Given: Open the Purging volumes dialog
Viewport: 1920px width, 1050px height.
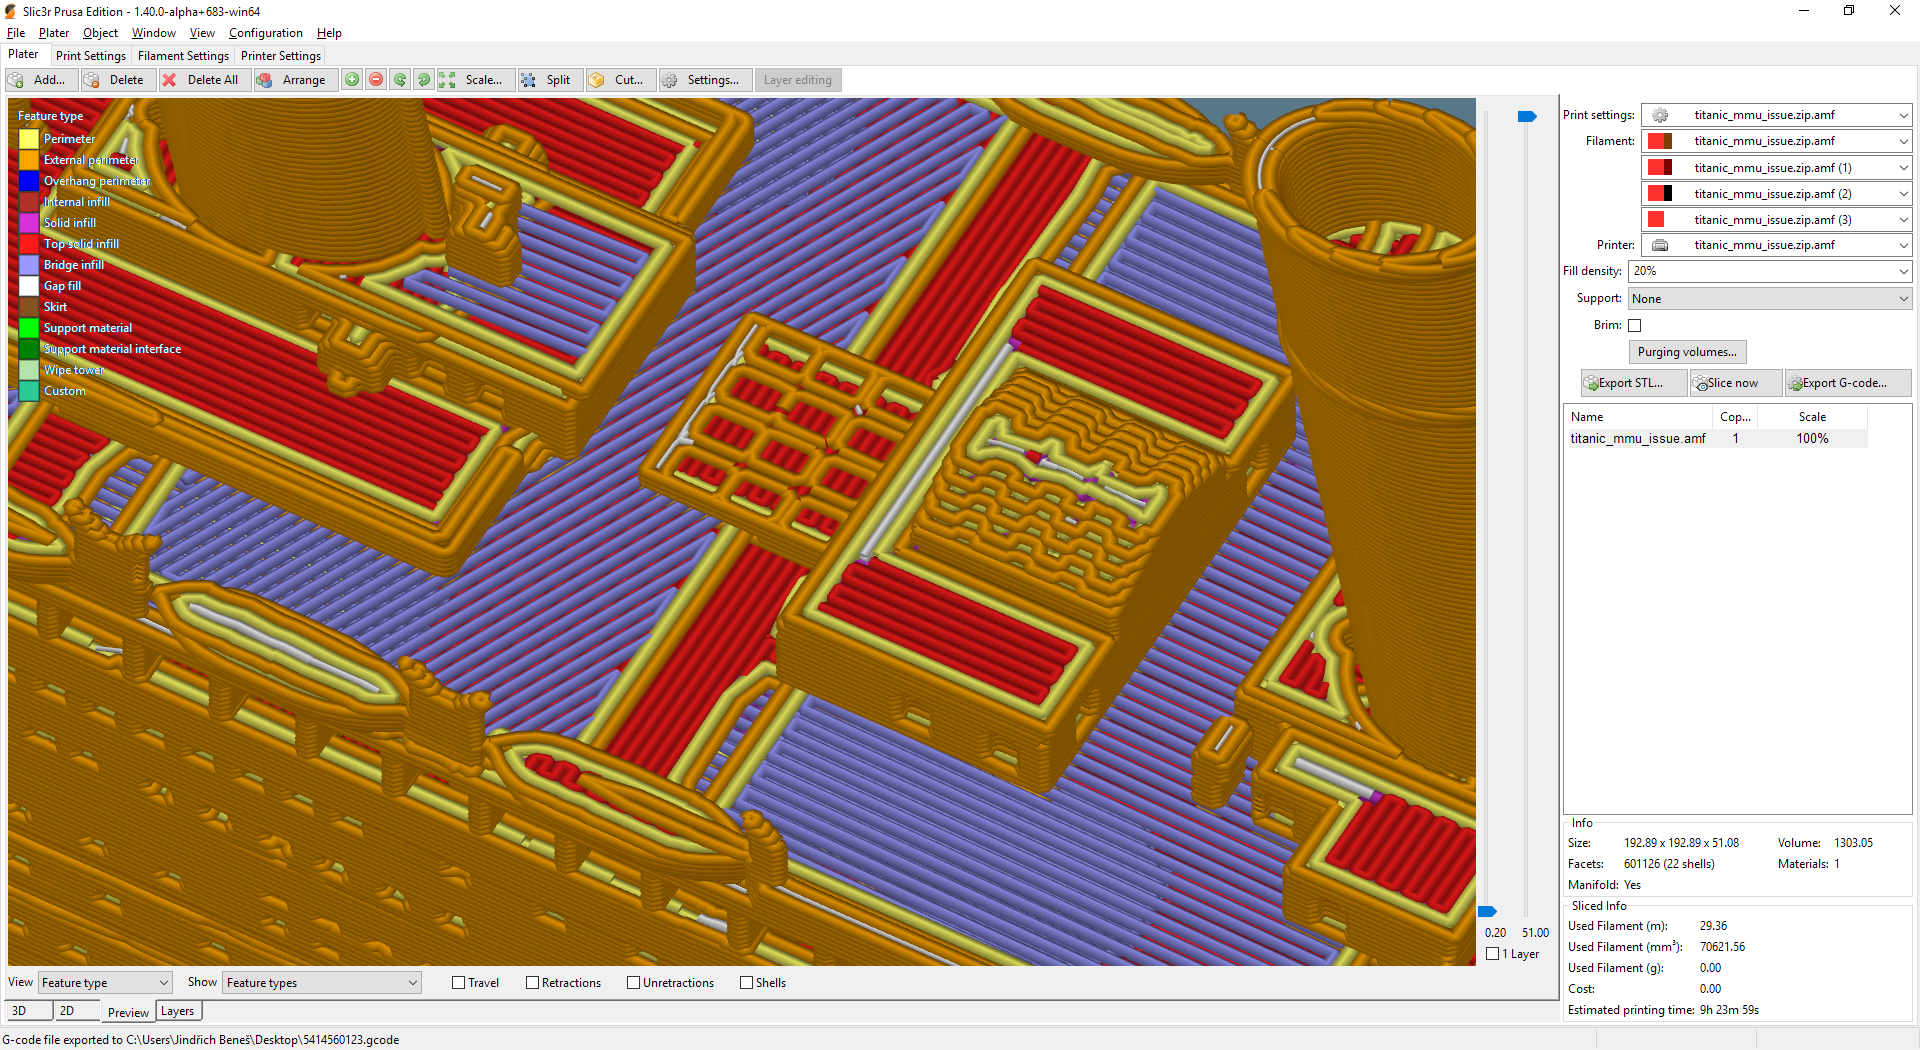Looking at the screenshot, I should (1687, 352).
